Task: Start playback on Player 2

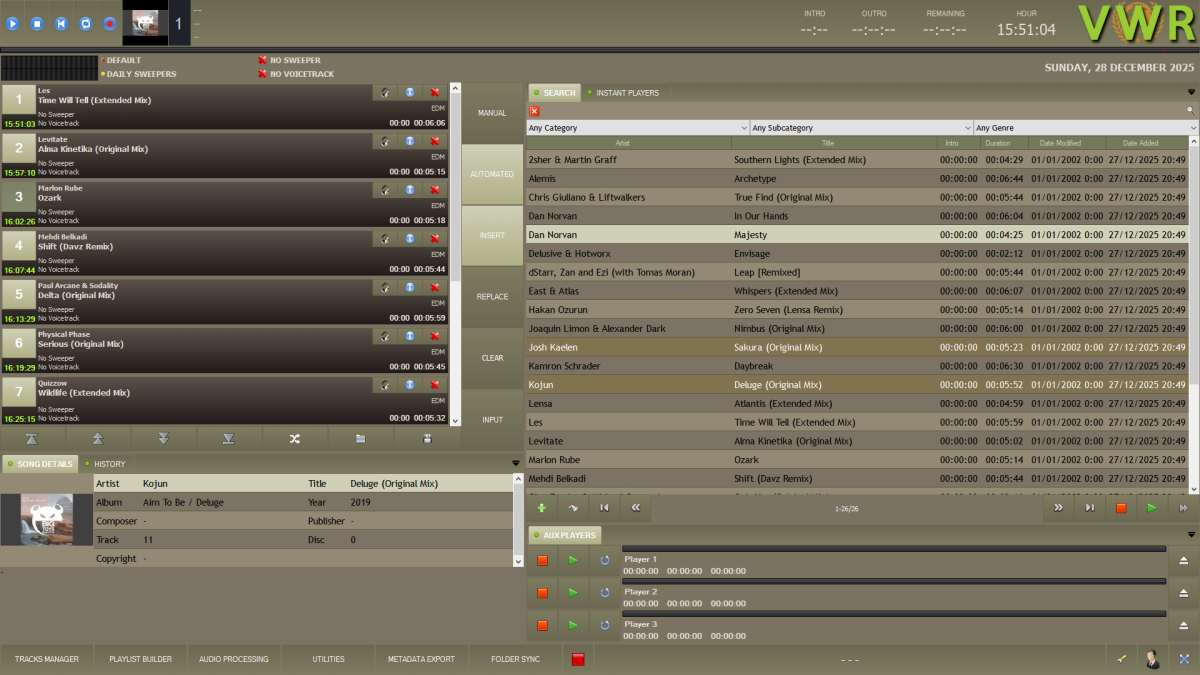Action: click(x=573, y=592)
